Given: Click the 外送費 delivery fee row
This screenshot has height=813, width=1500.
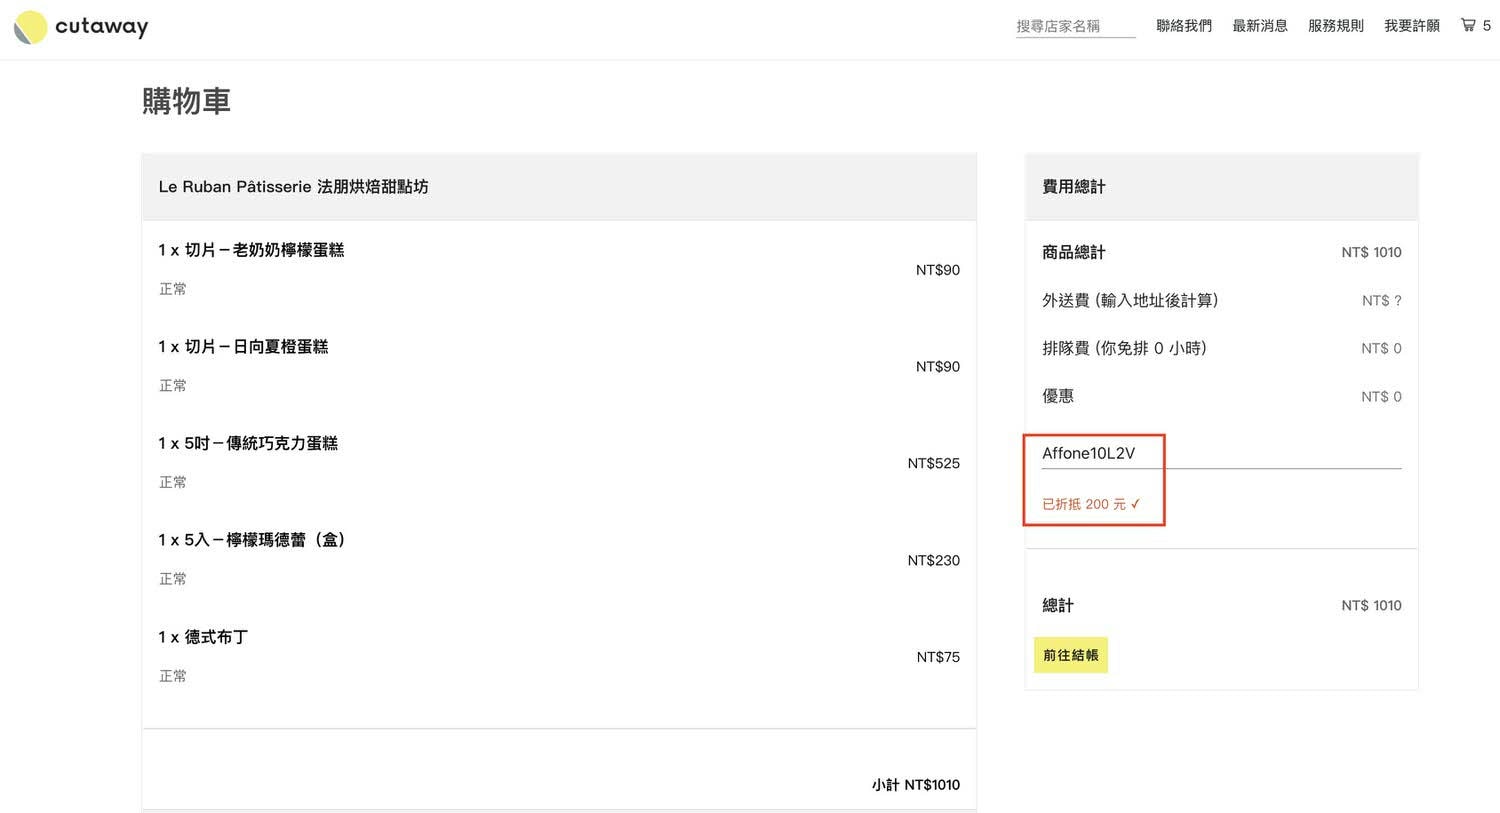Looking at the screenshot, I should point(1130,300).
